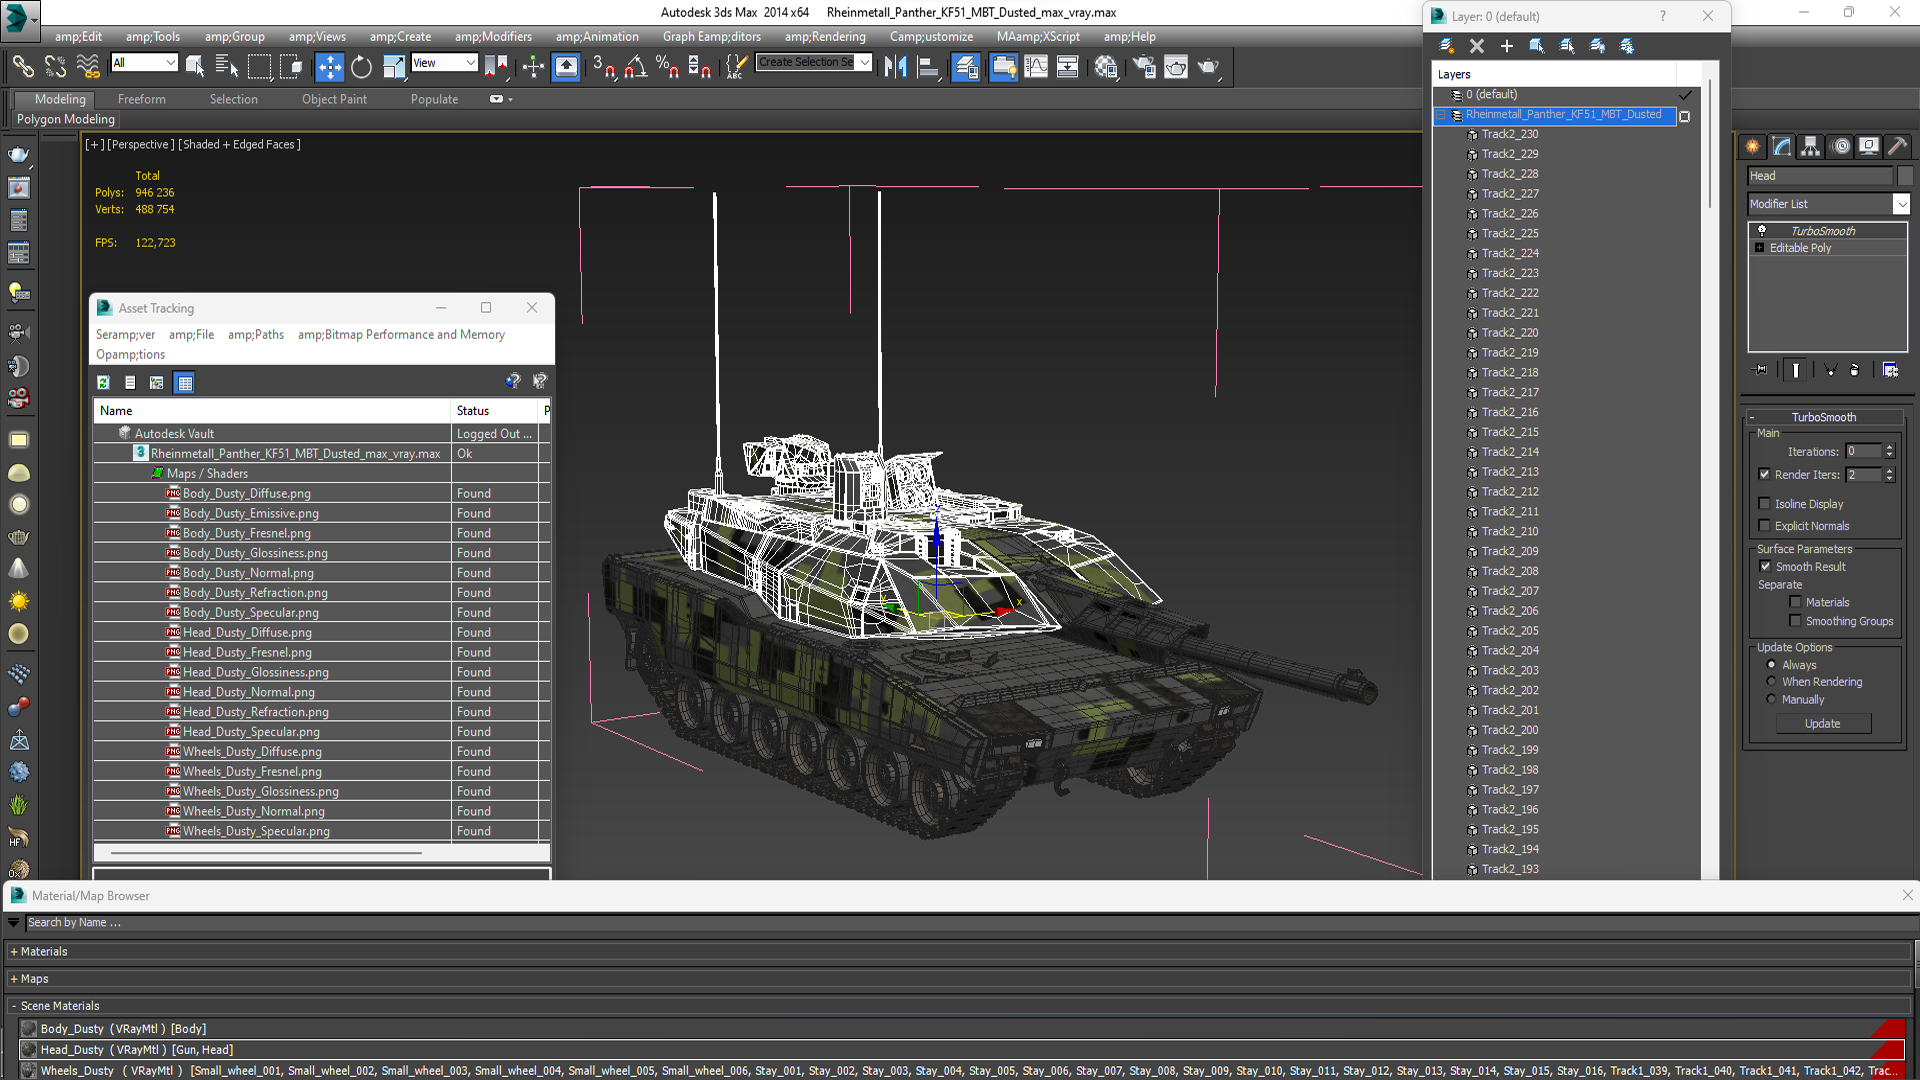
Task: Click the Shaded + Edged Faces viewport label
Action: pyautogui.click(x=239, y=145)
